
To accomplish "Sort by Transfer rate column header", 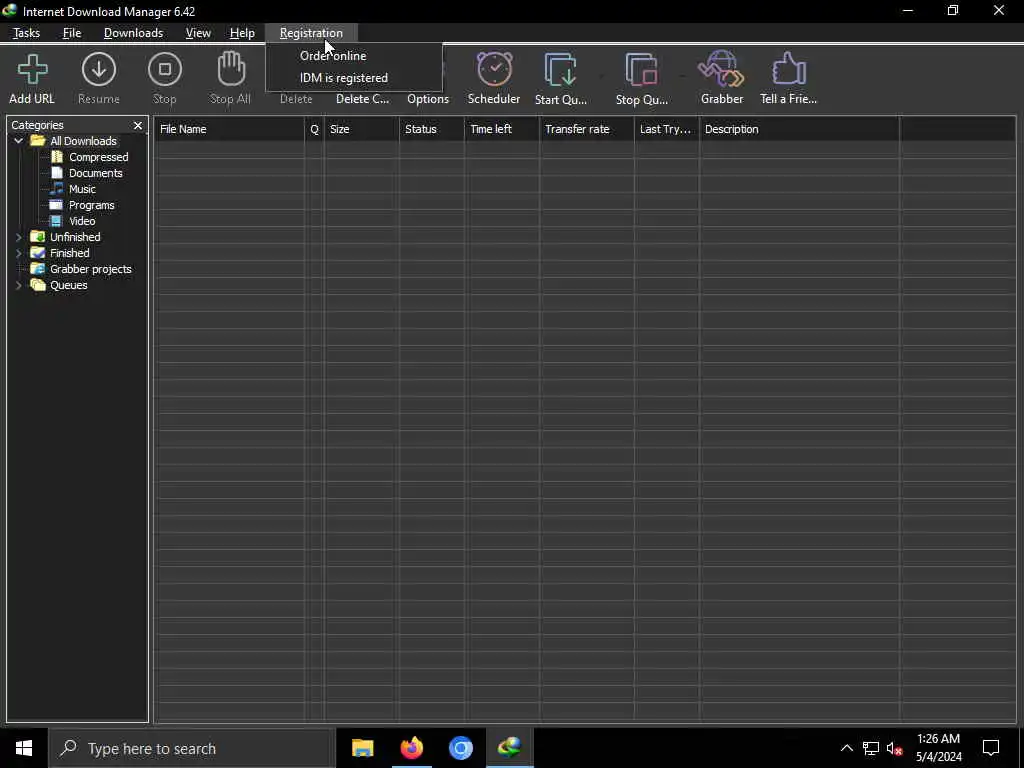I will click(x=587, y=129).
